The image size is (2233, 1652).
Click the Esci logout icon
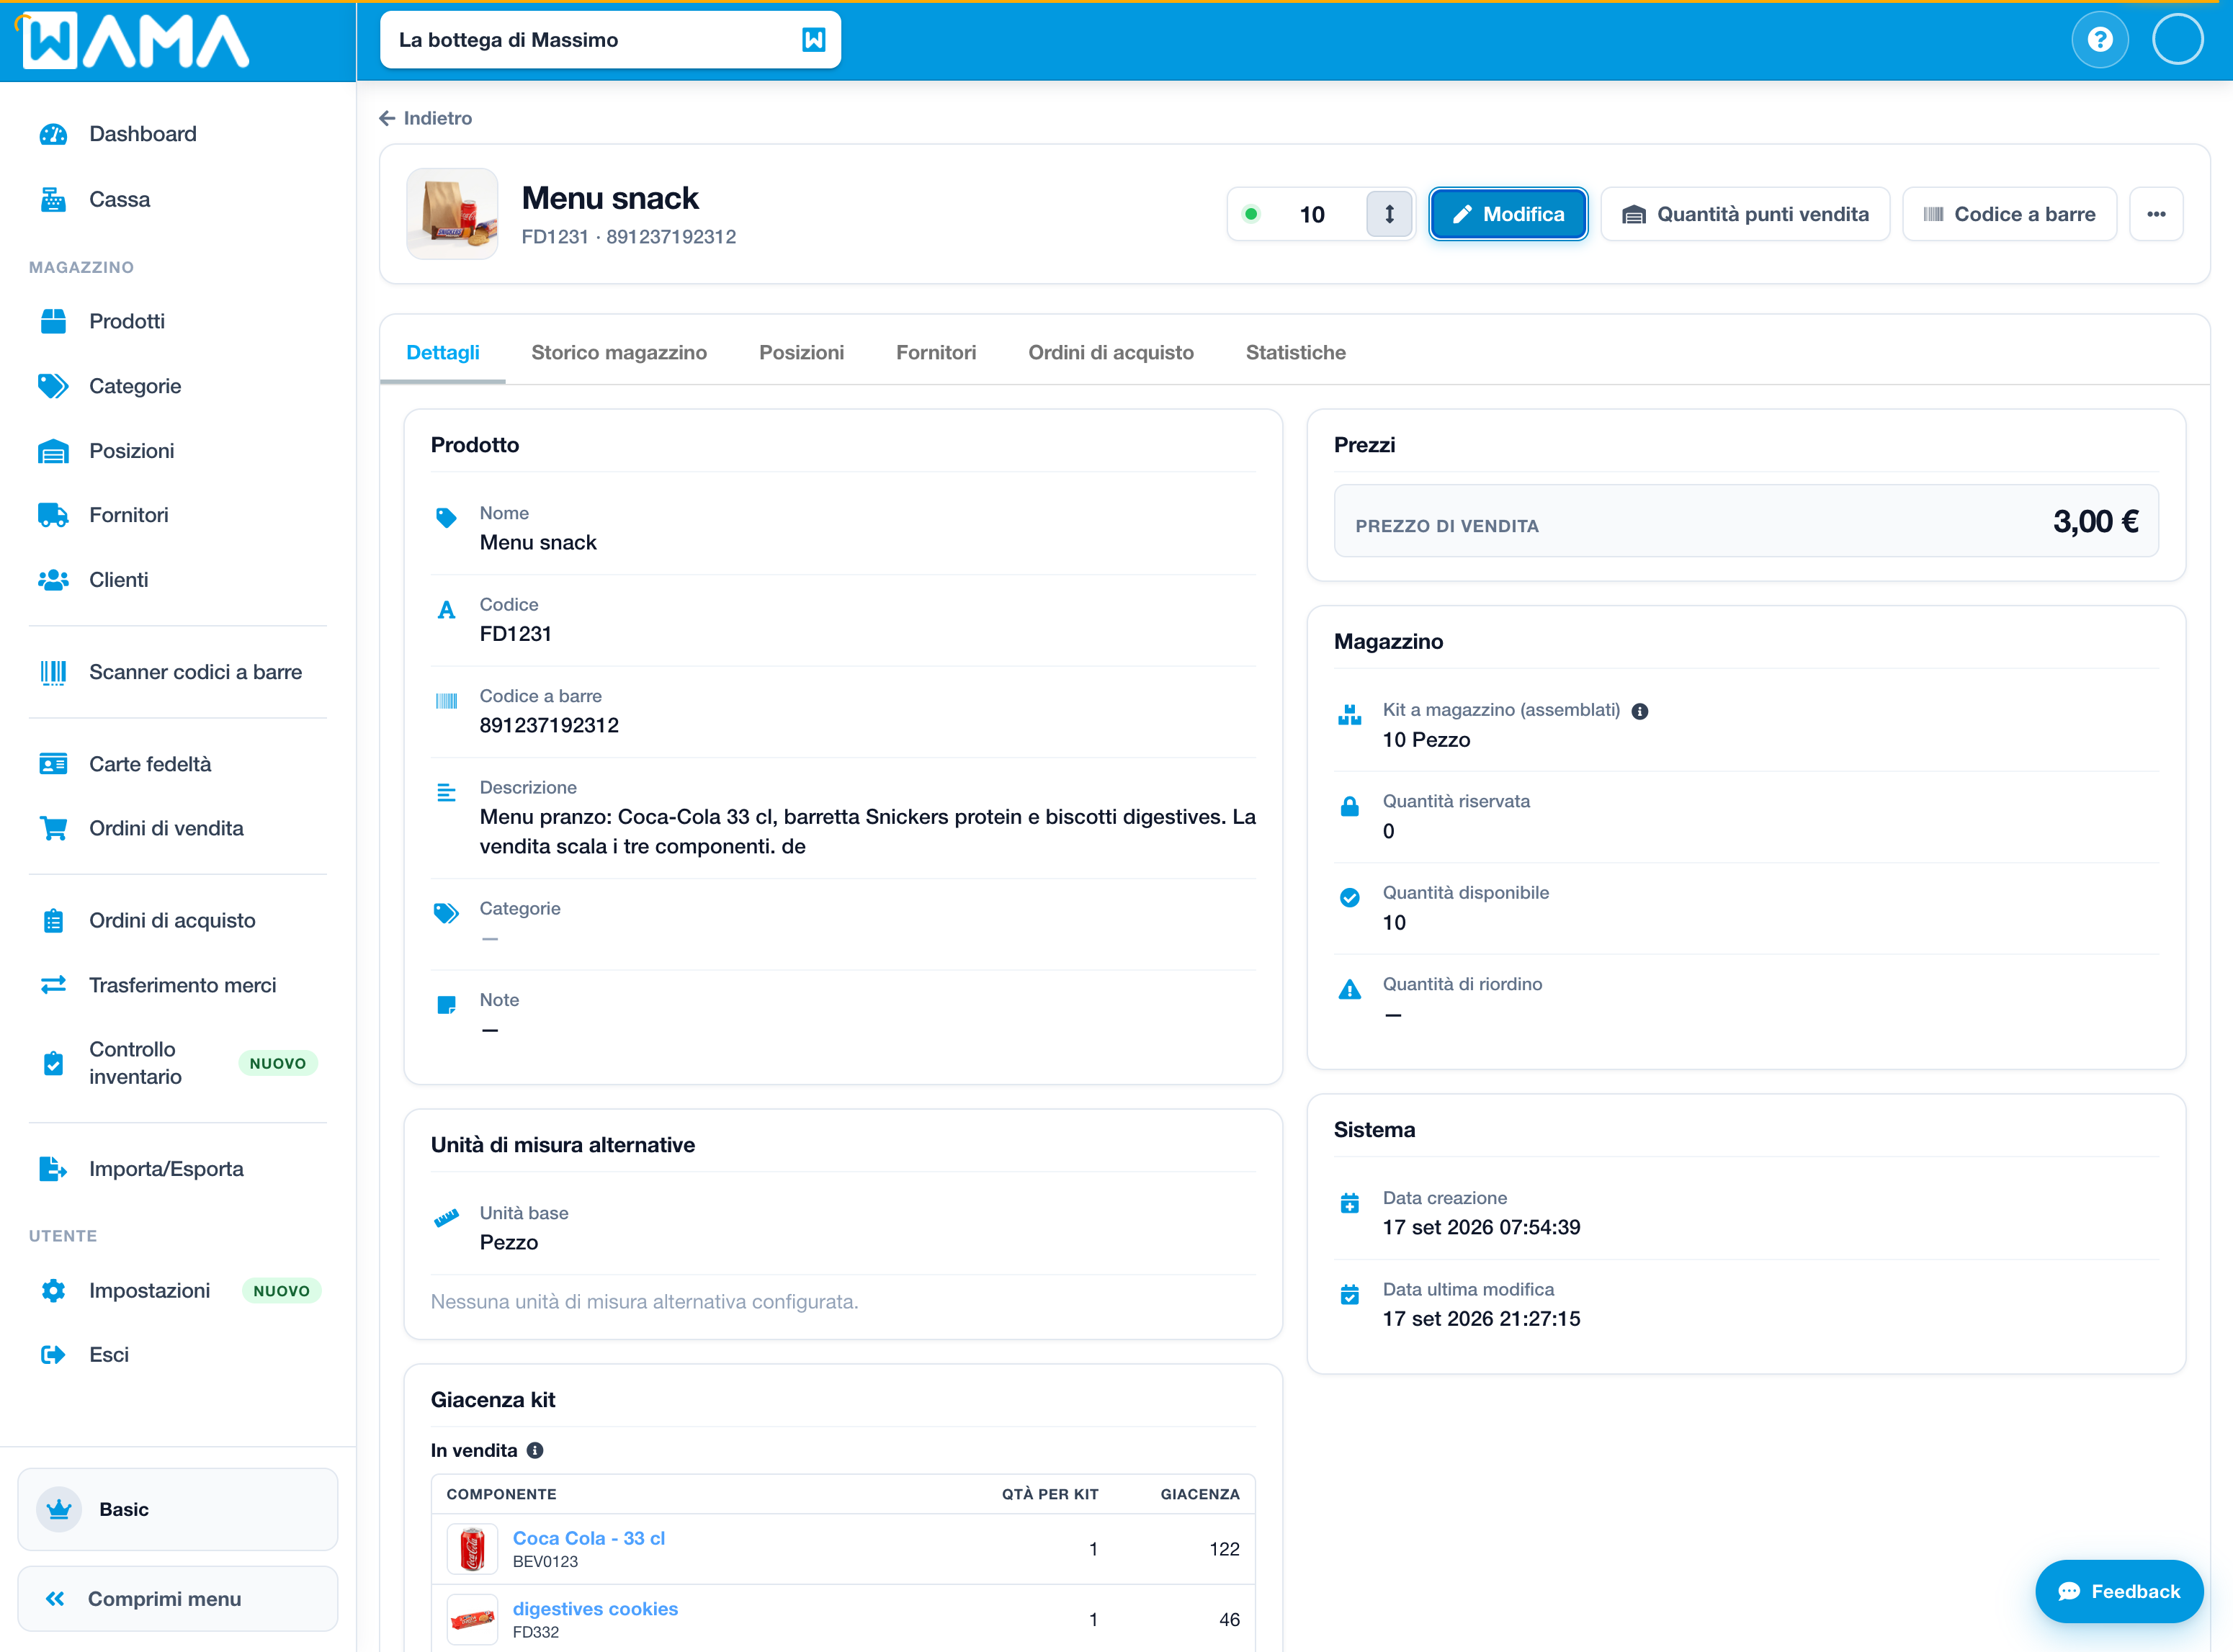click(53, 1355)
